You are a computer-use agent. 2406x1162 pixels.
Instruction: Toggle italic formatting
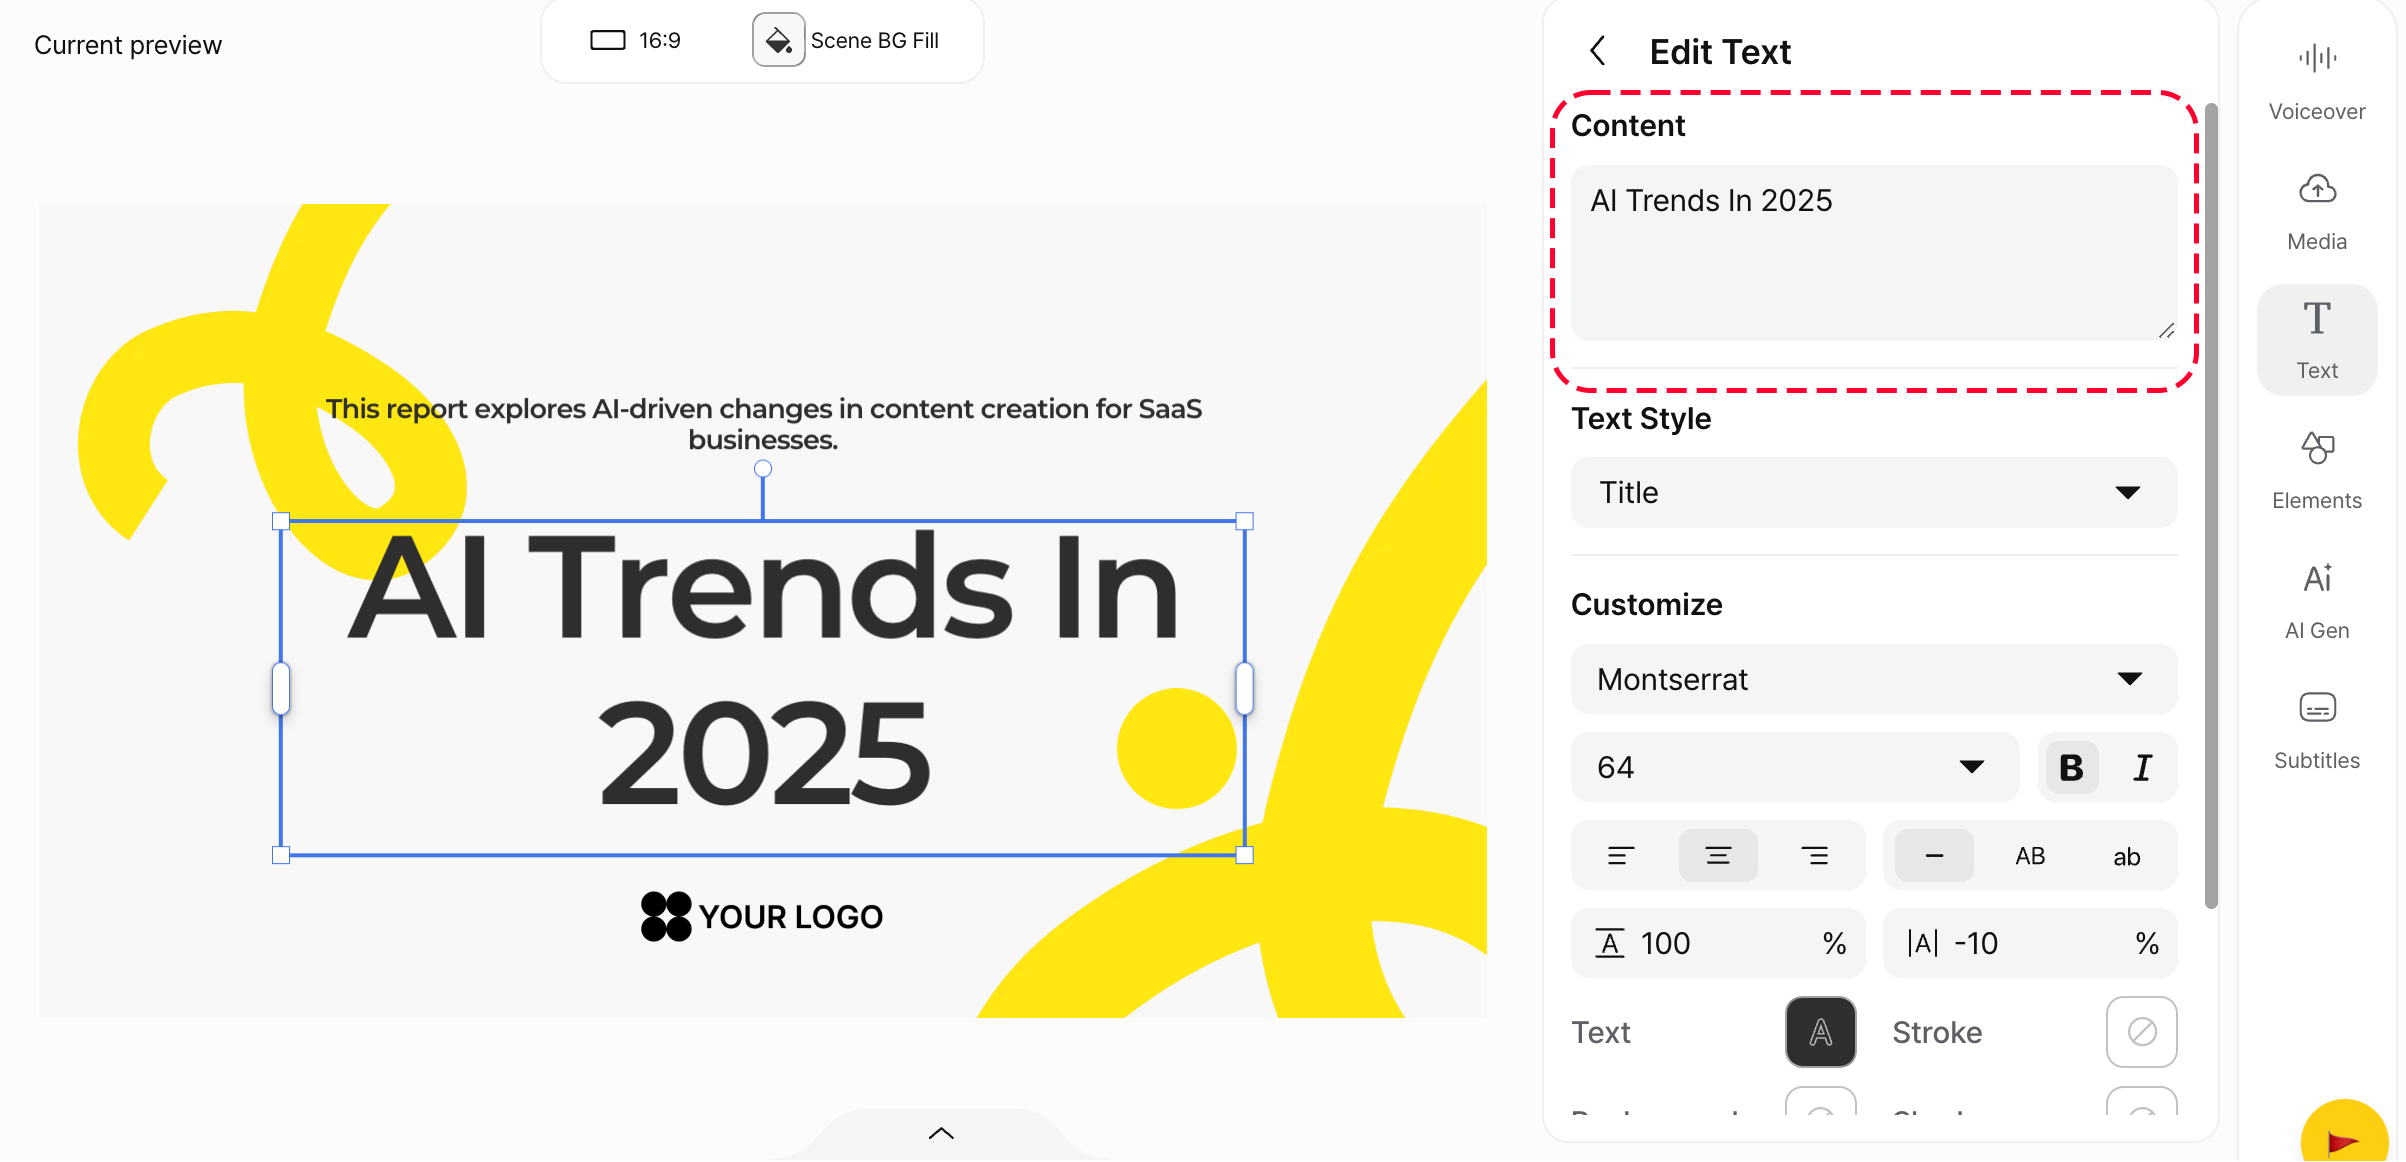(x=2142, y=767)
